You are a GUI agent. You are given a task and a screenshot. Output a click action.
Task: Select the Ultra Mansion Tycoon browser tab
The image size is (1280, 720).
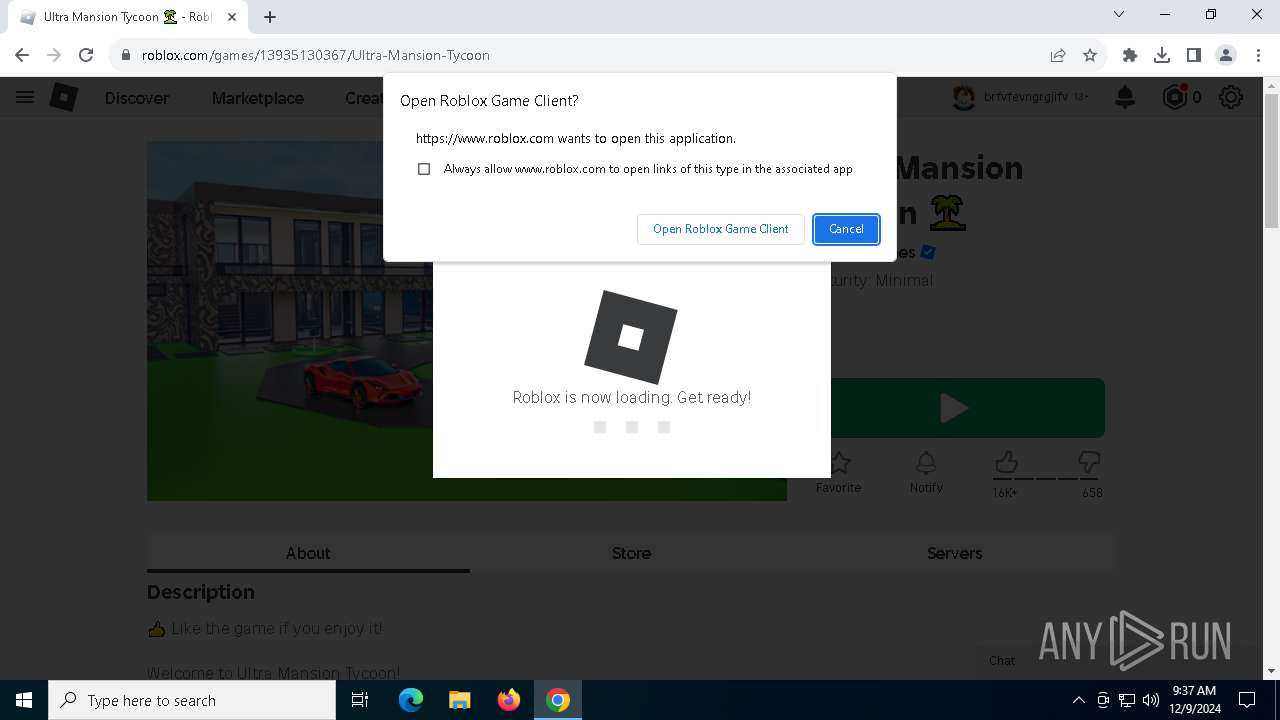[128, 17]
